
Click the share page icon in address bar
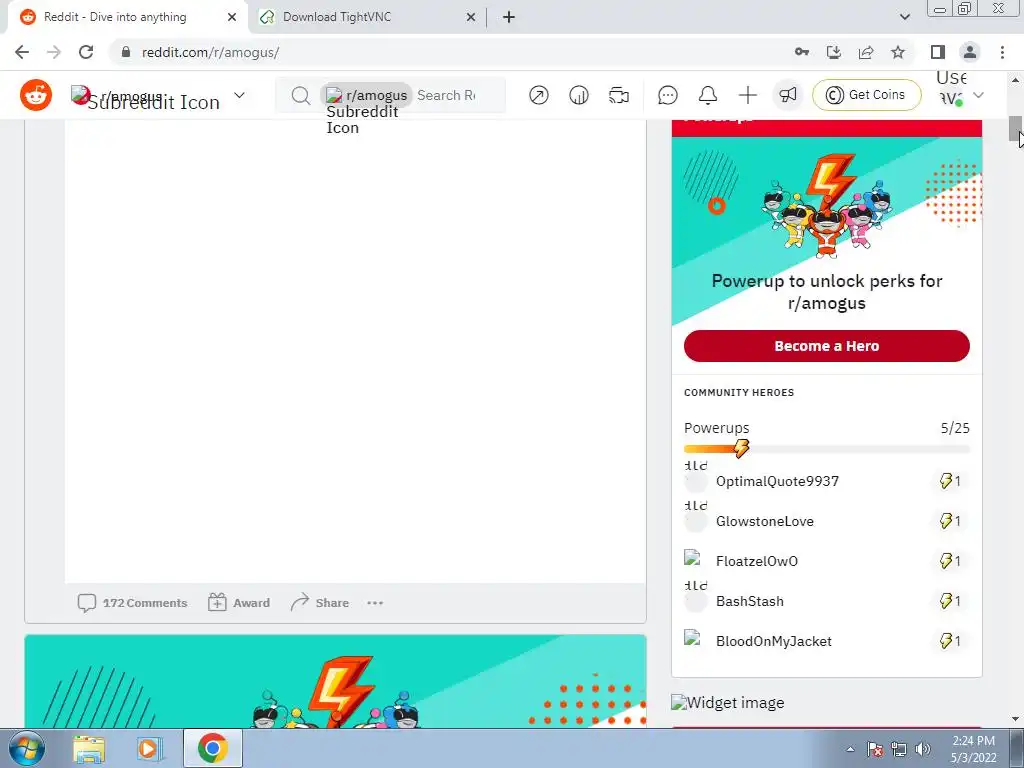(866, 52)
